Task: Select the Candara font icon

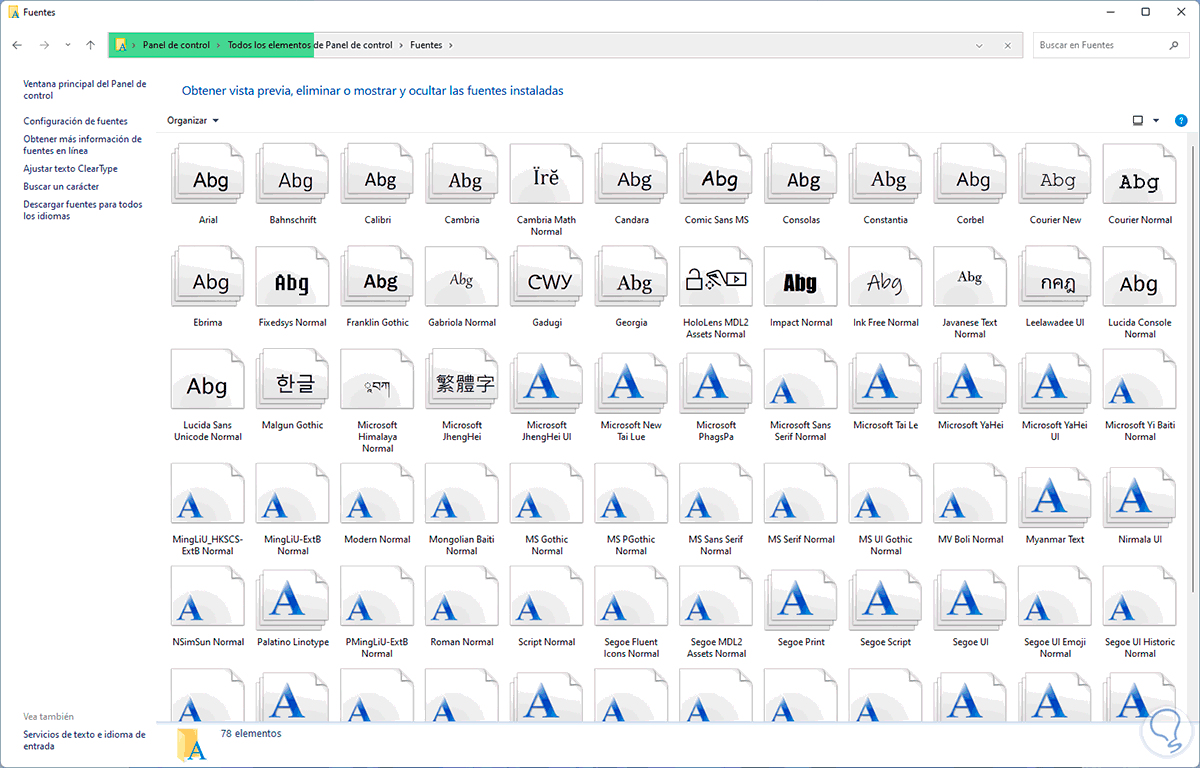Action: click(631, 176)
